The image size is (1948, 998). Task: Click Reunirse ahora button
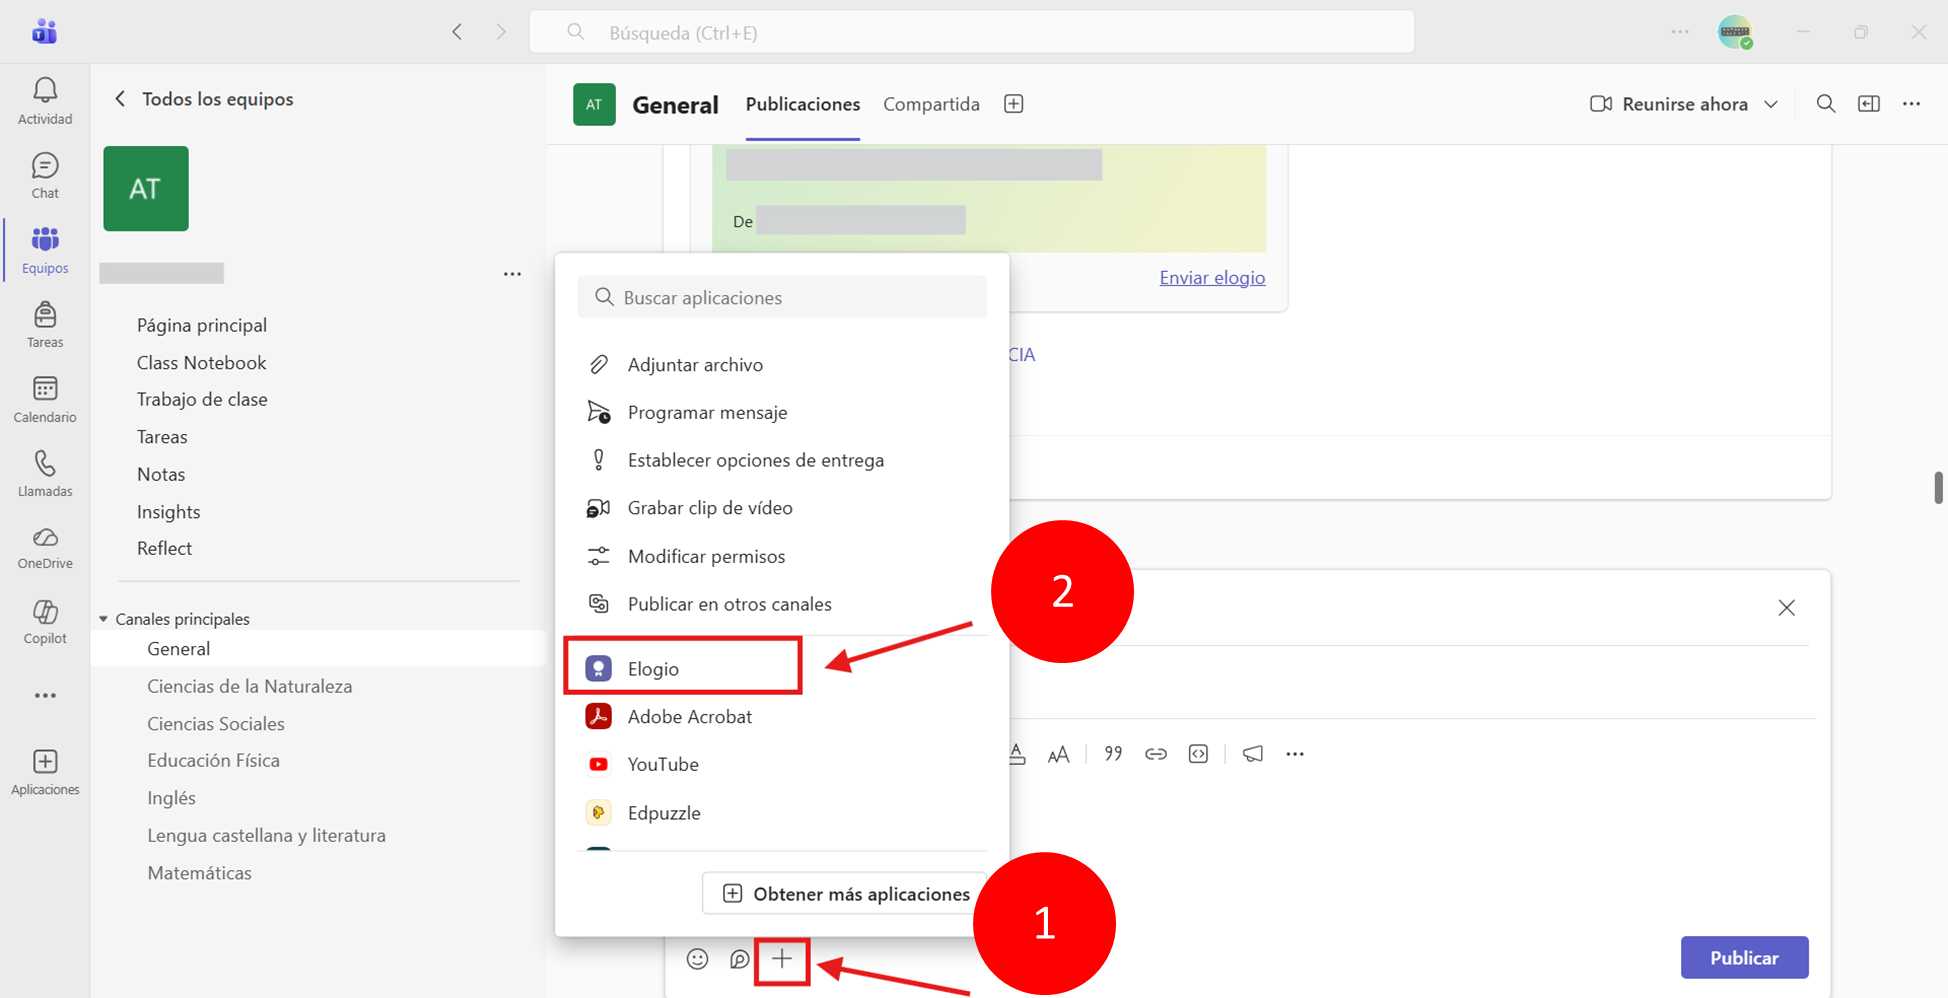coord(1669,104)
